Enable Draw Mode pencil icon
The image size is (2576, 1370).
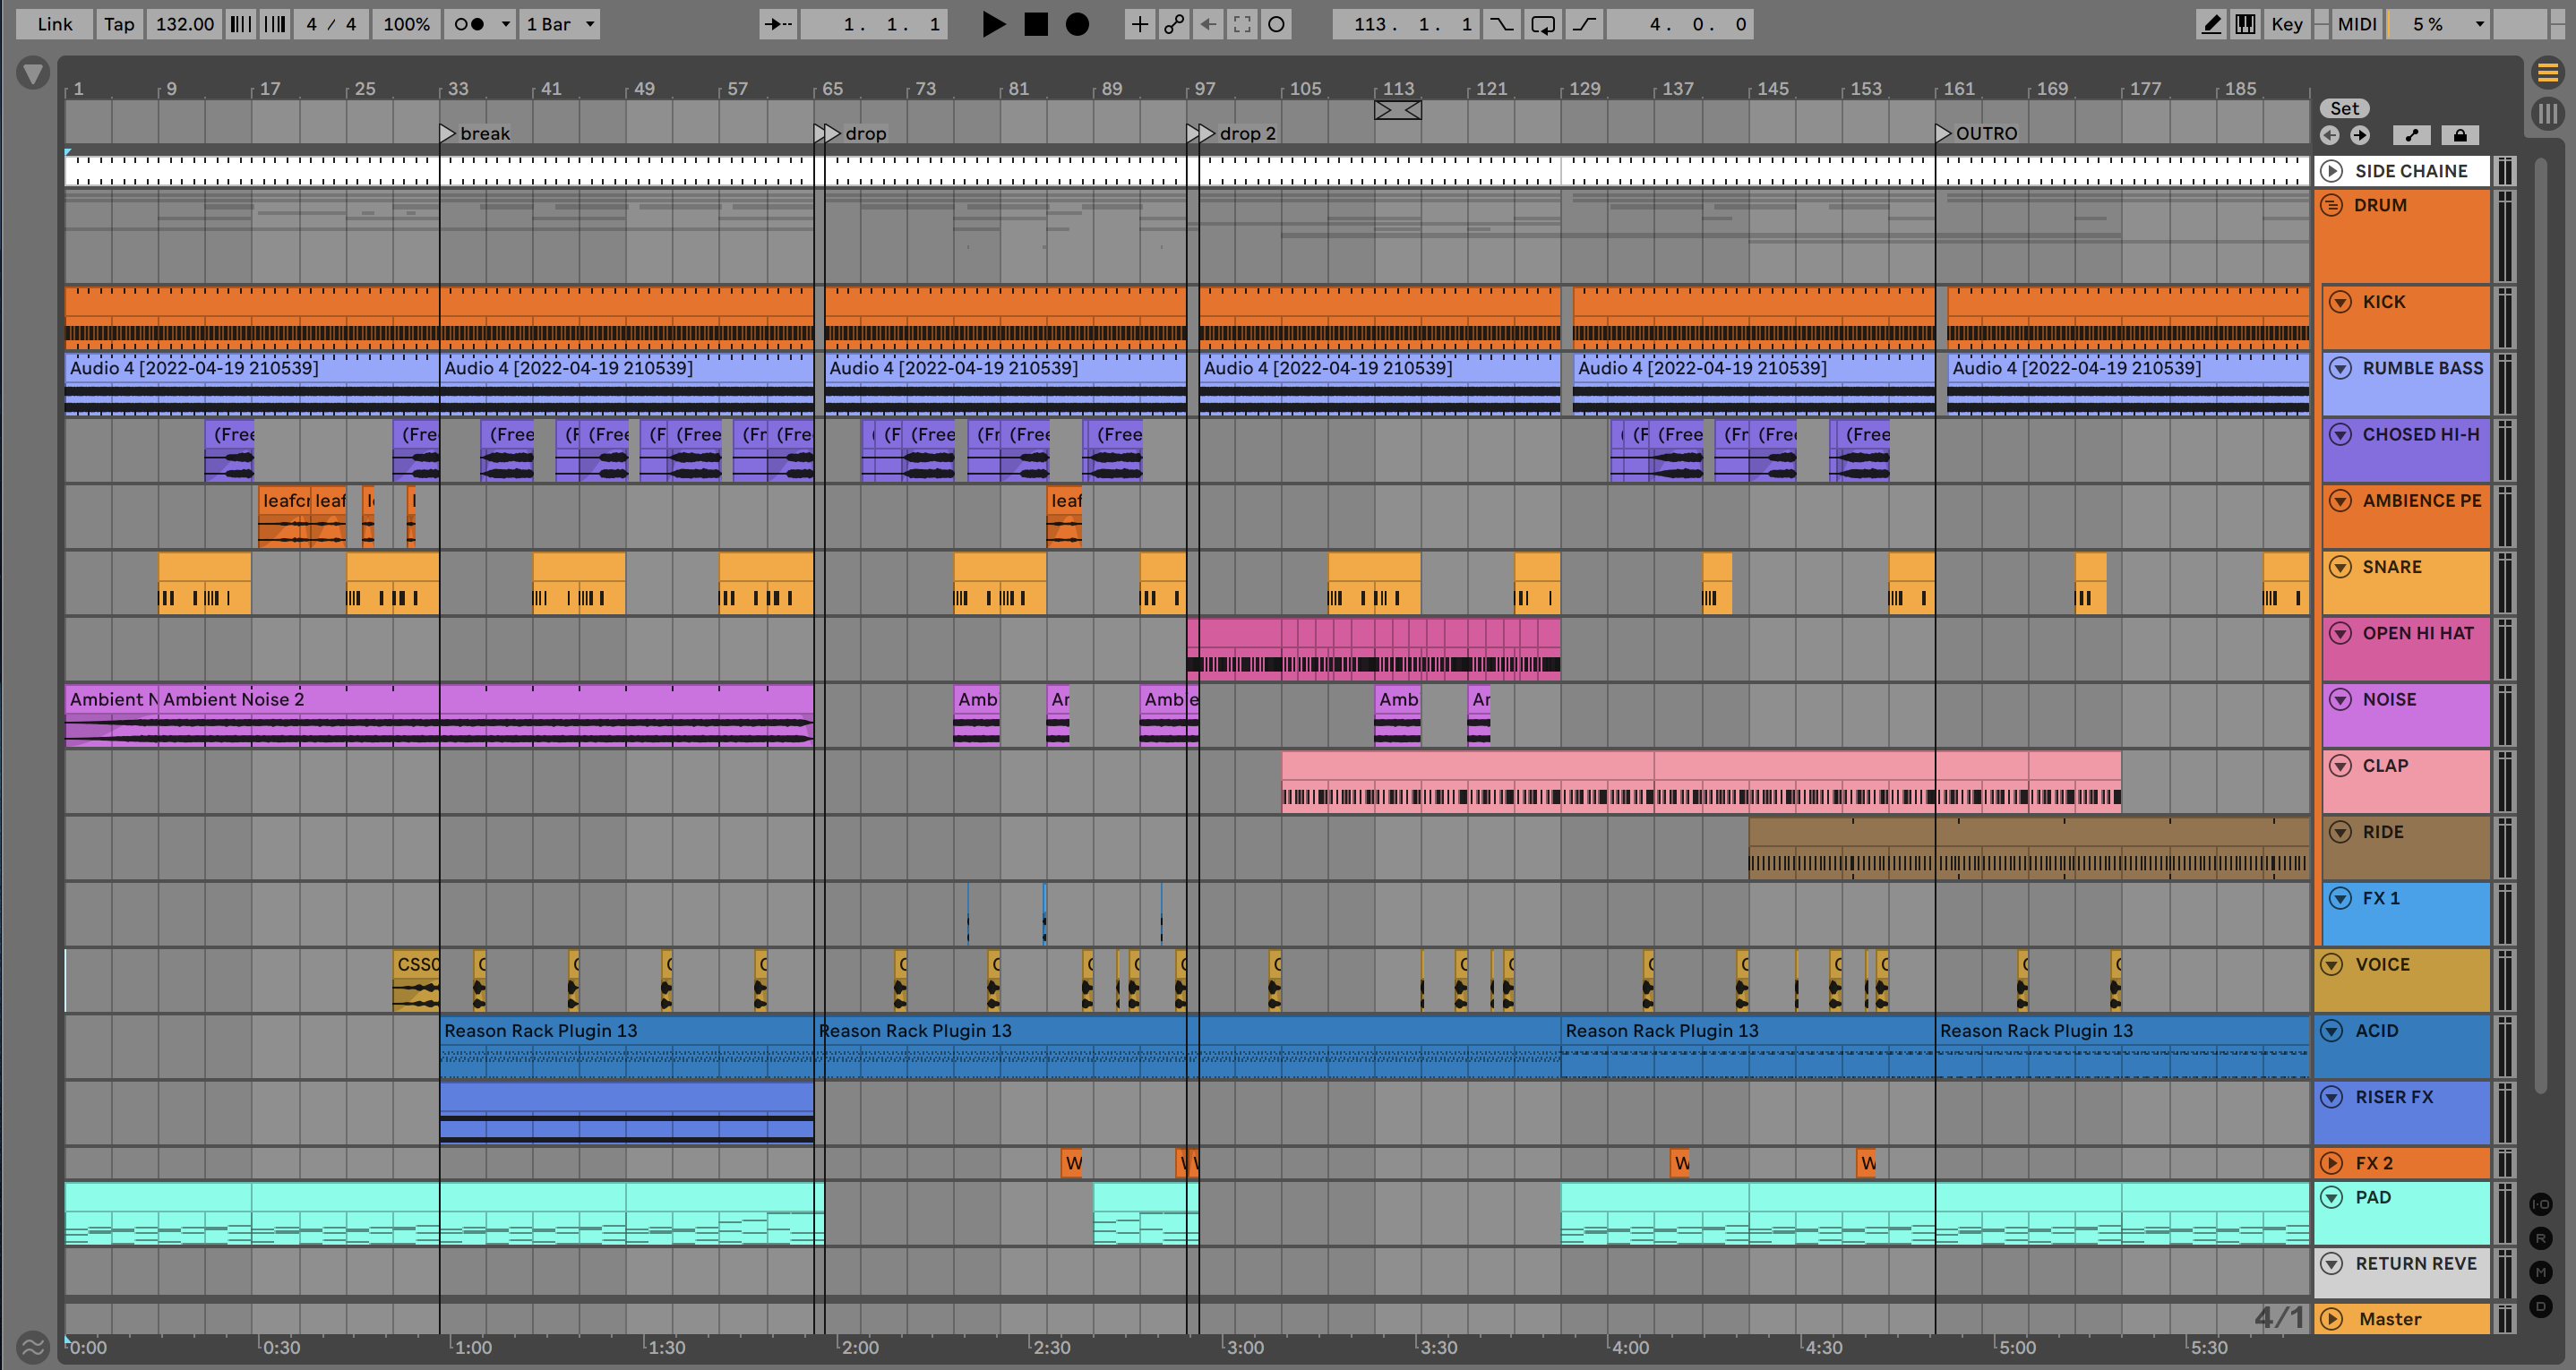2211,24
